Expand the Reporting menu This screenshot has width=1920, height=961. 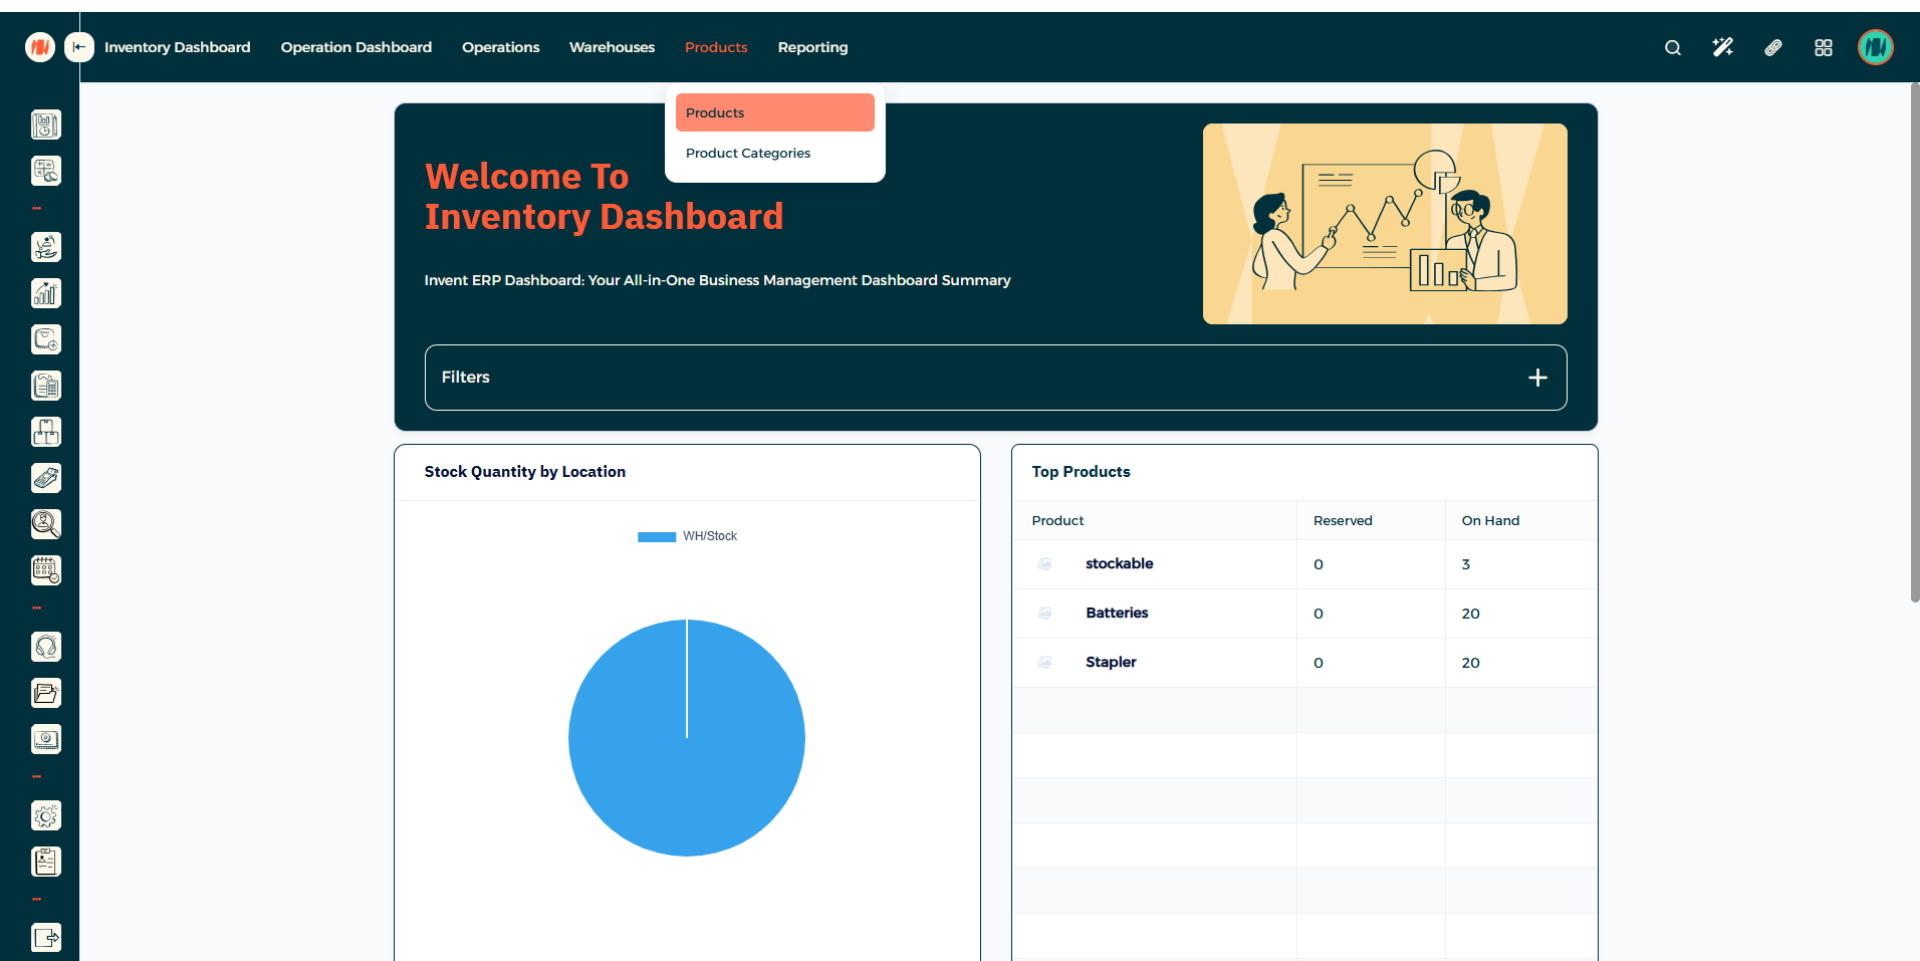tap(812, 47)
